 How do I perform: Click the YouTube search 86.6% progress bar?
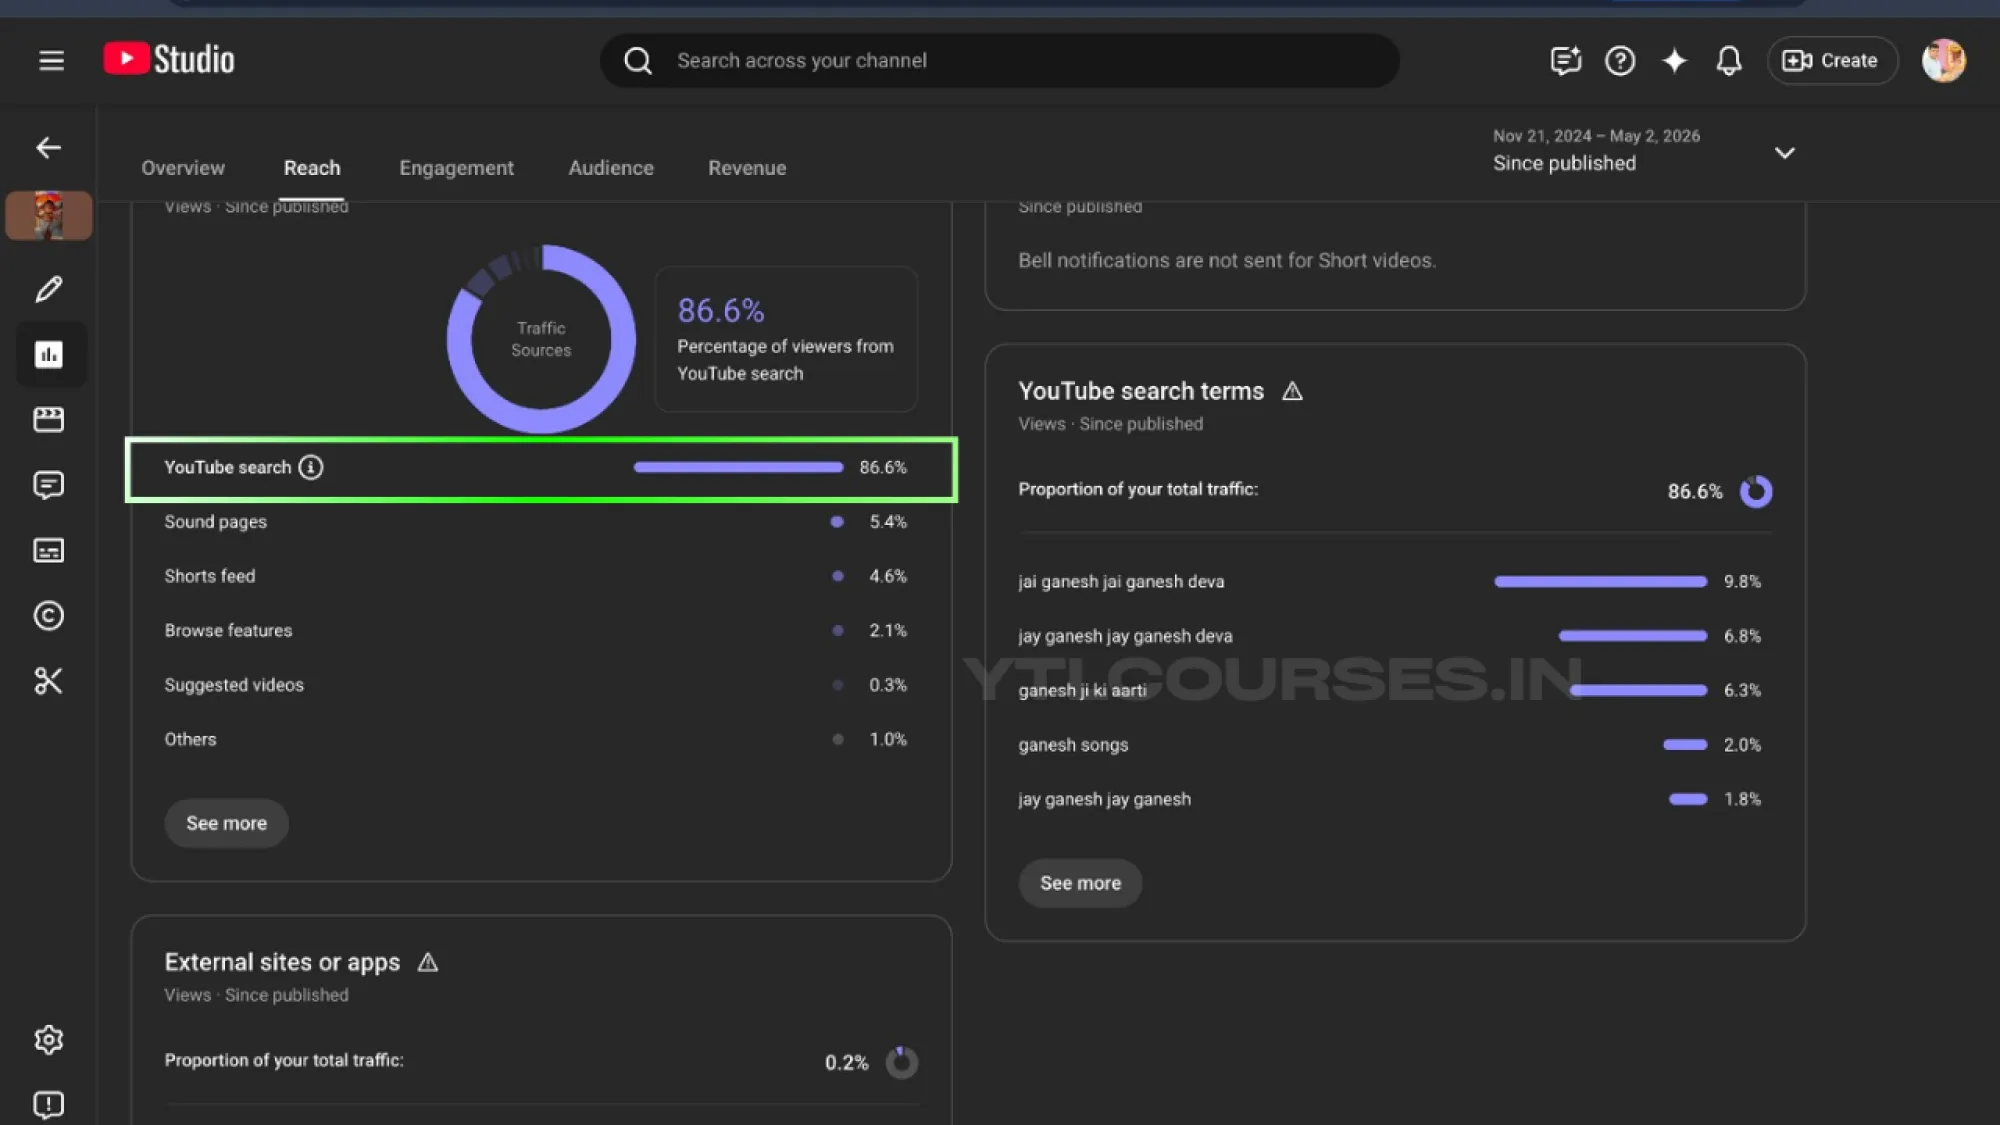(x=738, y=467)
